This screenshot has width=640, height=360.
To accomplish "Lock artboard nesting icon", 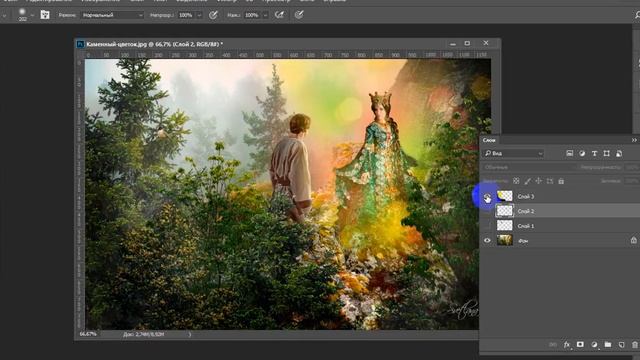I will pos(550,181).
